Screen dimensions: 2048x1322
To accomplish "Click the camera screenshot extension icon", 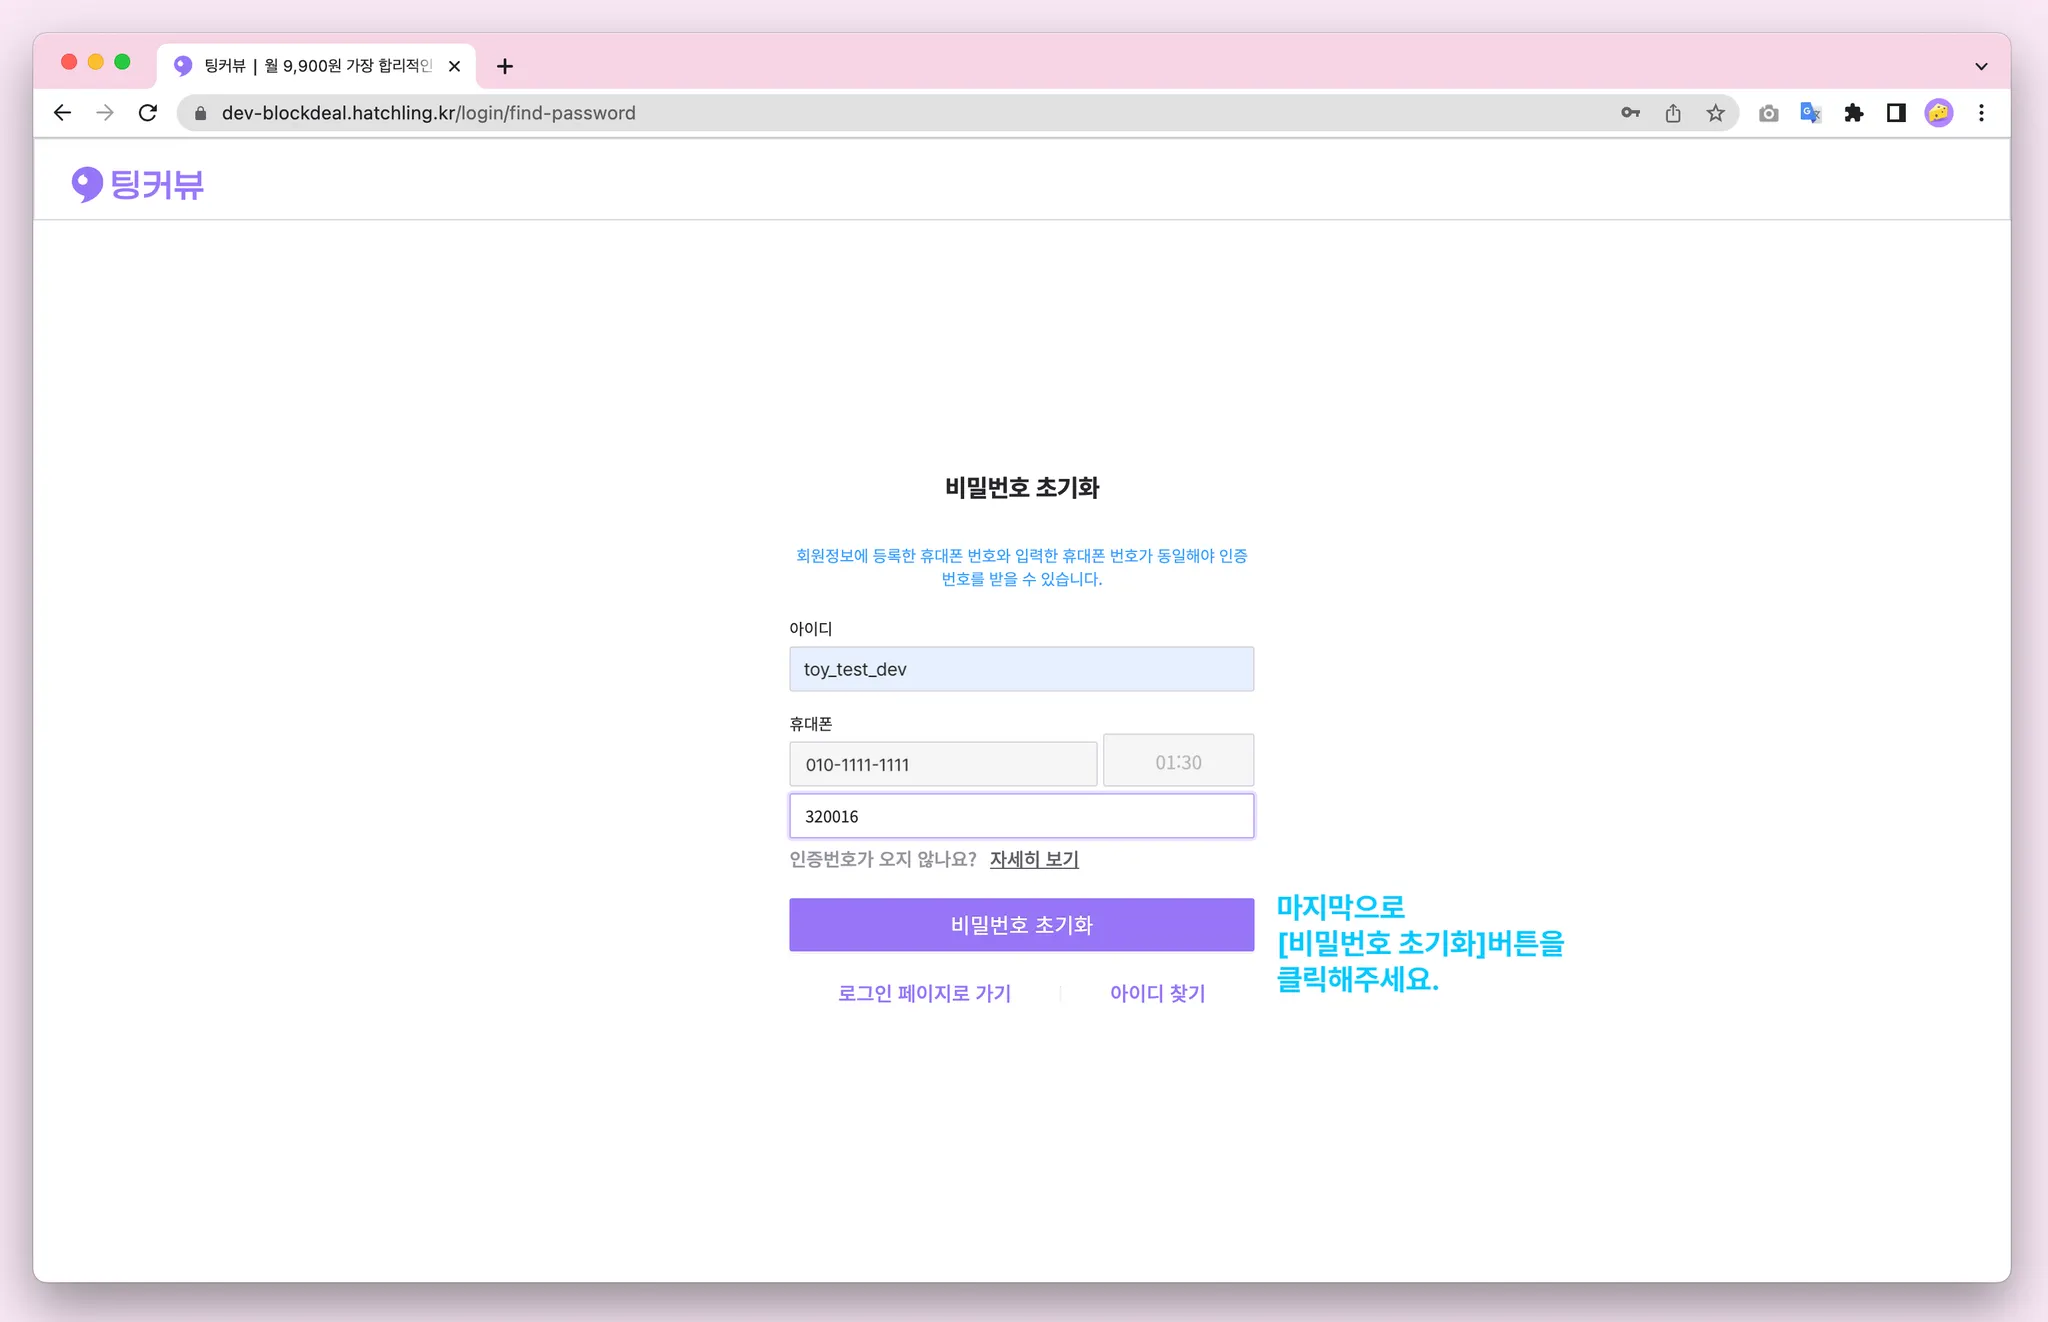I will point(1768,113).
